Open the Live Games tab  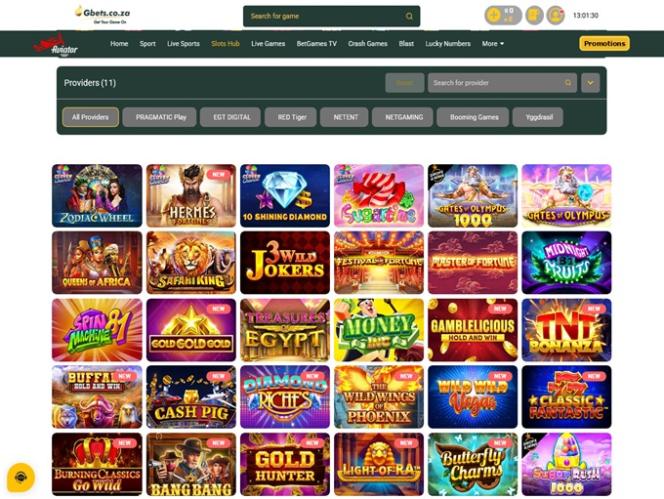click(268, 43)
